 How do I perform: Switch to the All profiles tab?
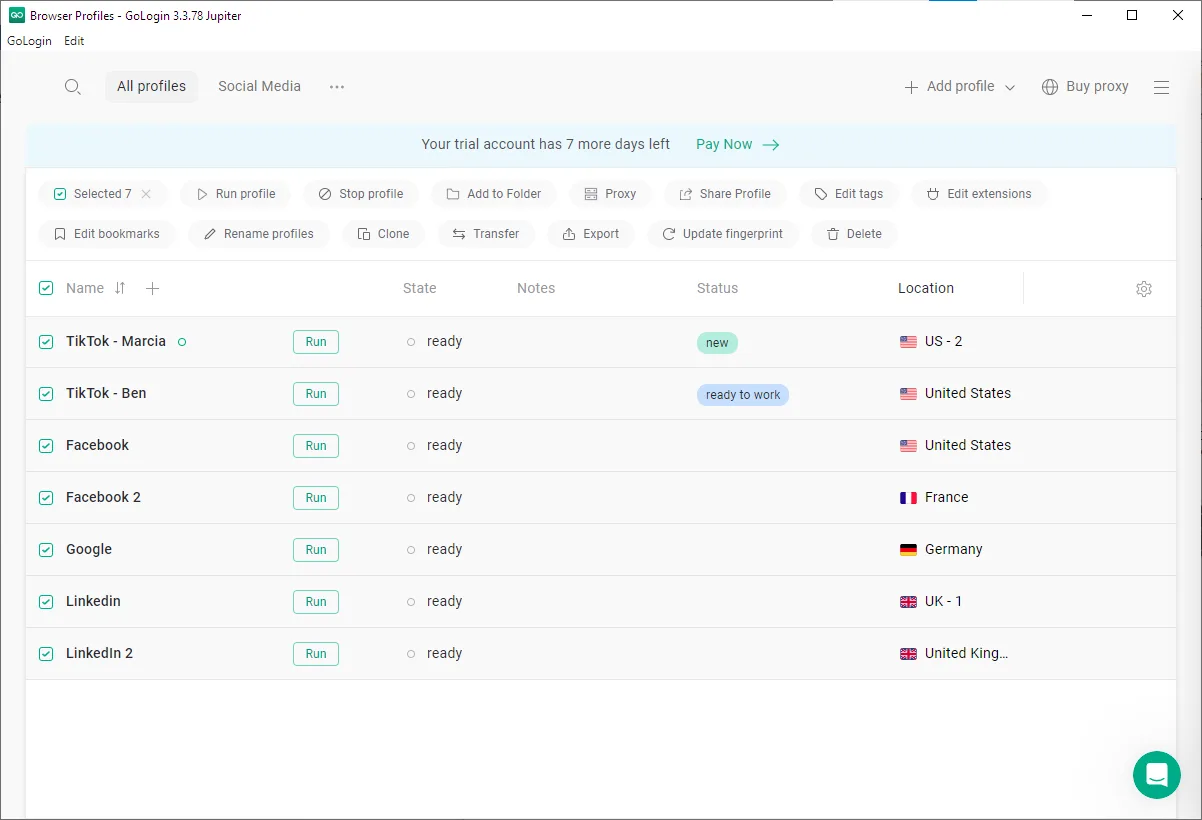click(x=151, y=87)
